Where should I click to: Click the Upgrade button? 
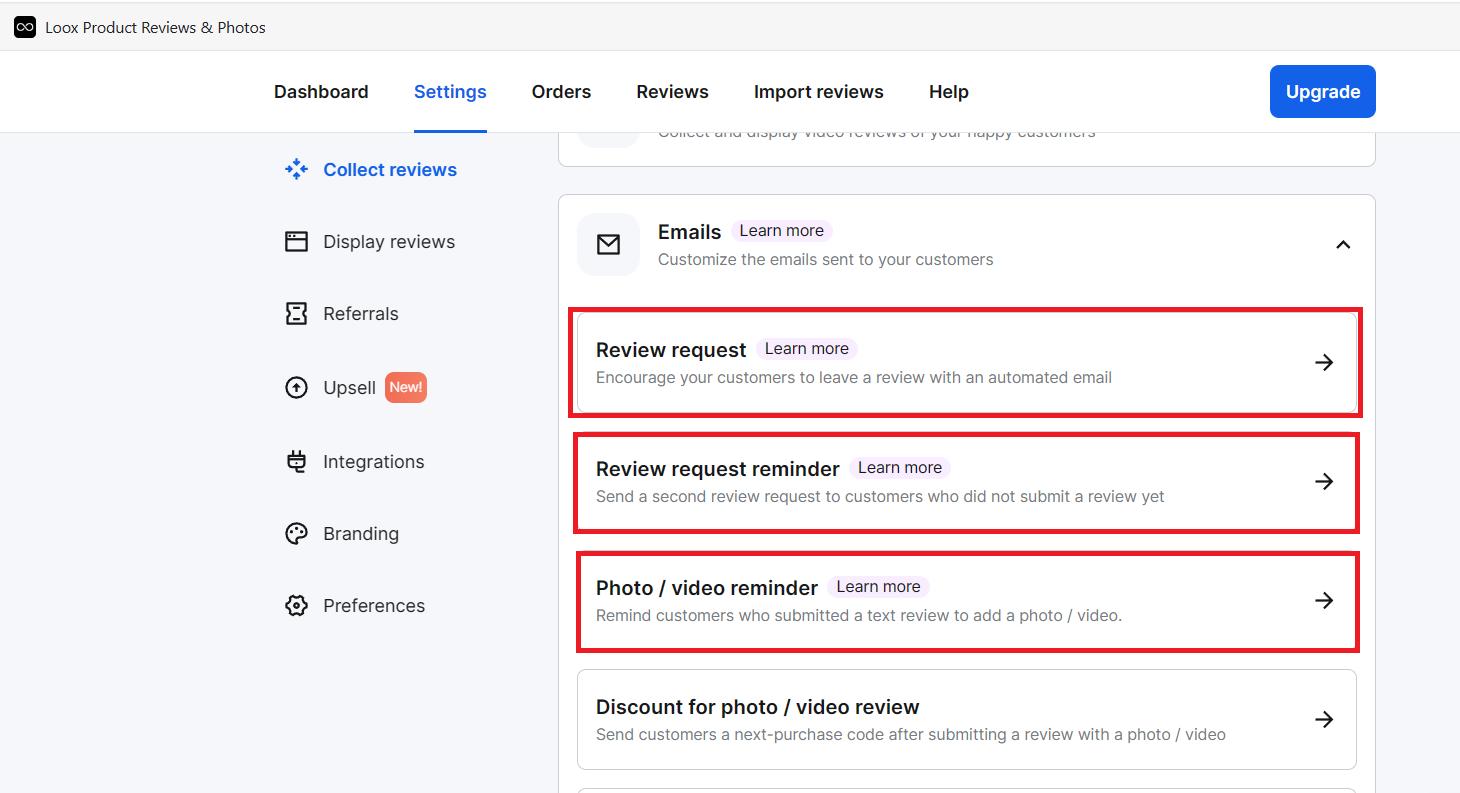1322,92
